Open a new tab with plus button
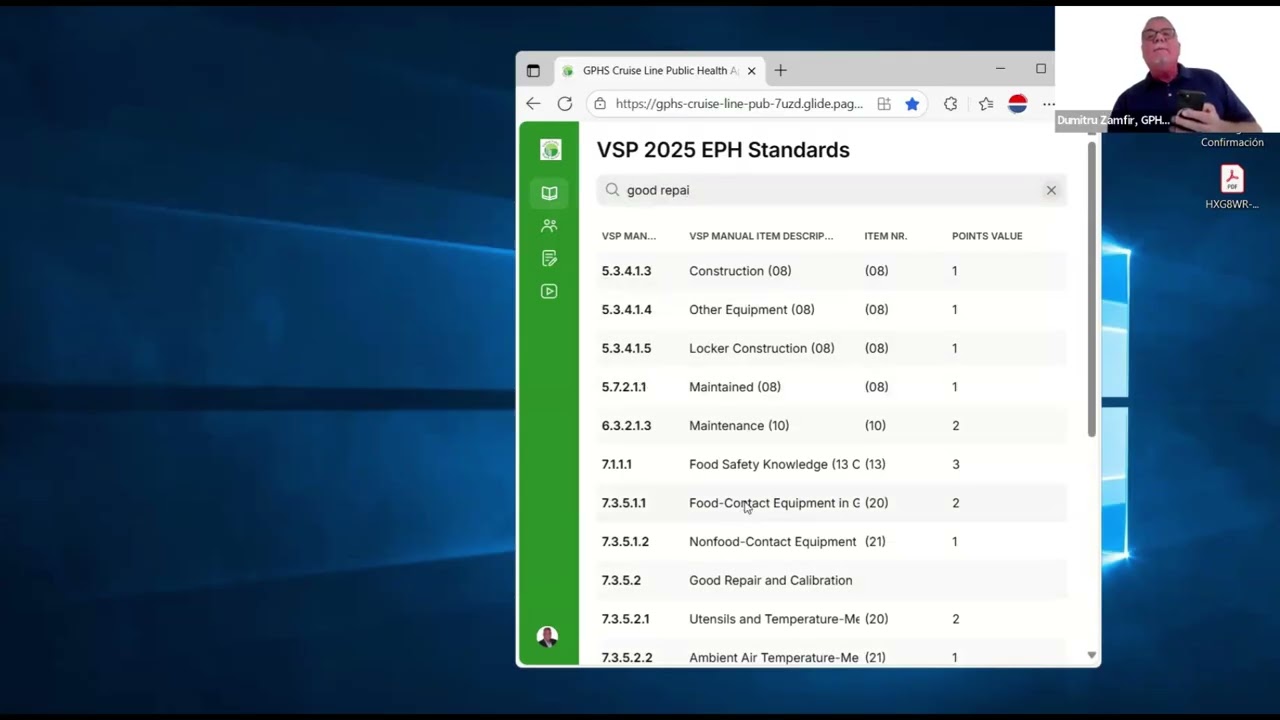 click(781, 70)
